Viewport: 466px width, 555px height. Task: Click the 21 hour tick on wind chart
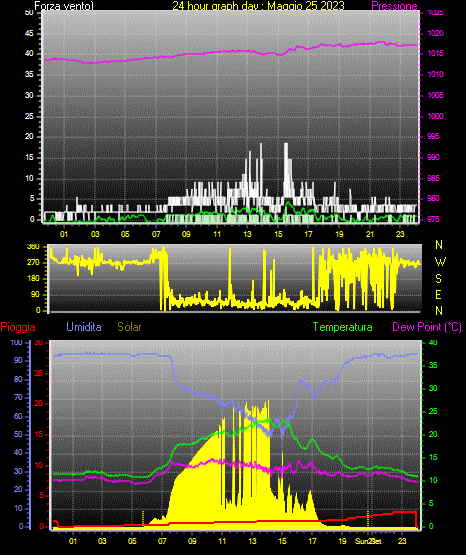(x=370, y=234)
